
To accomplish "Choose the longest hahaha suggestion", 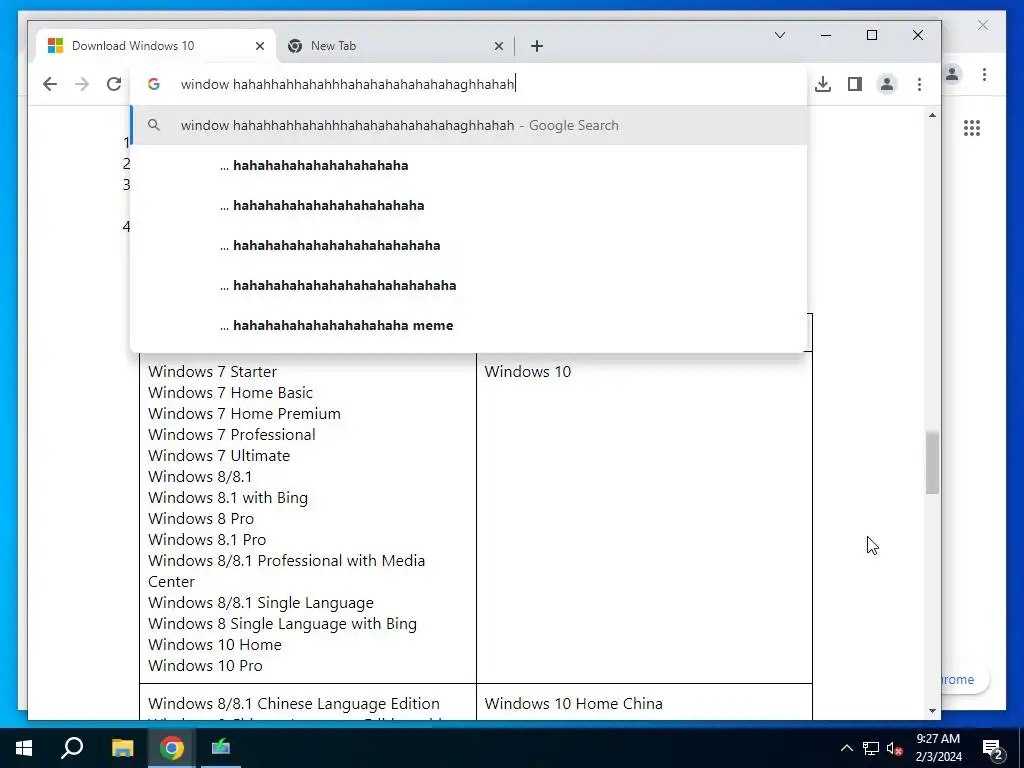I will (x=469, y=285).
